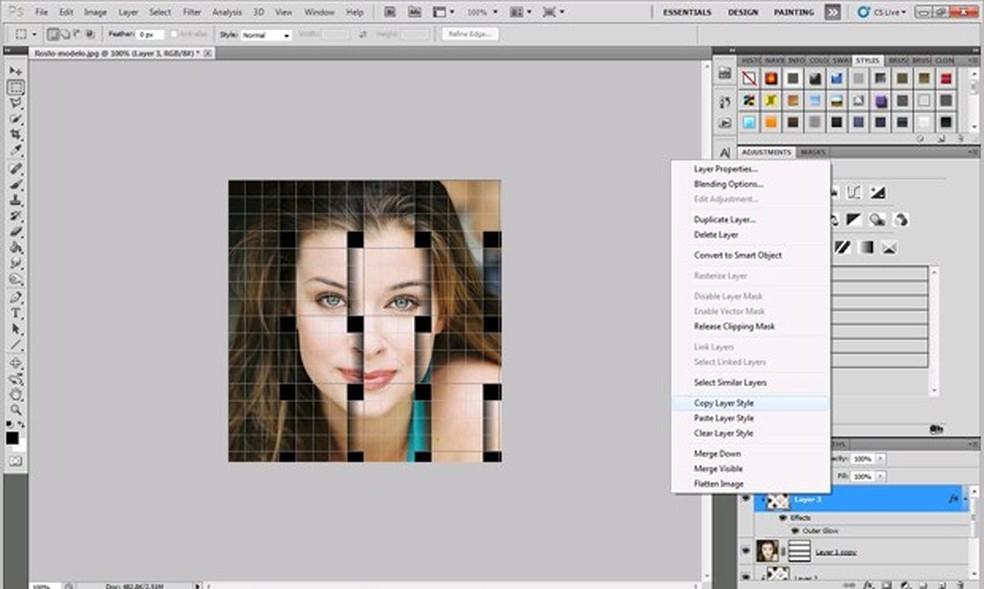The image size is (984, 589).
Task: Select the Rectangular Marquee tool
Action: click(x=16, y=88)
